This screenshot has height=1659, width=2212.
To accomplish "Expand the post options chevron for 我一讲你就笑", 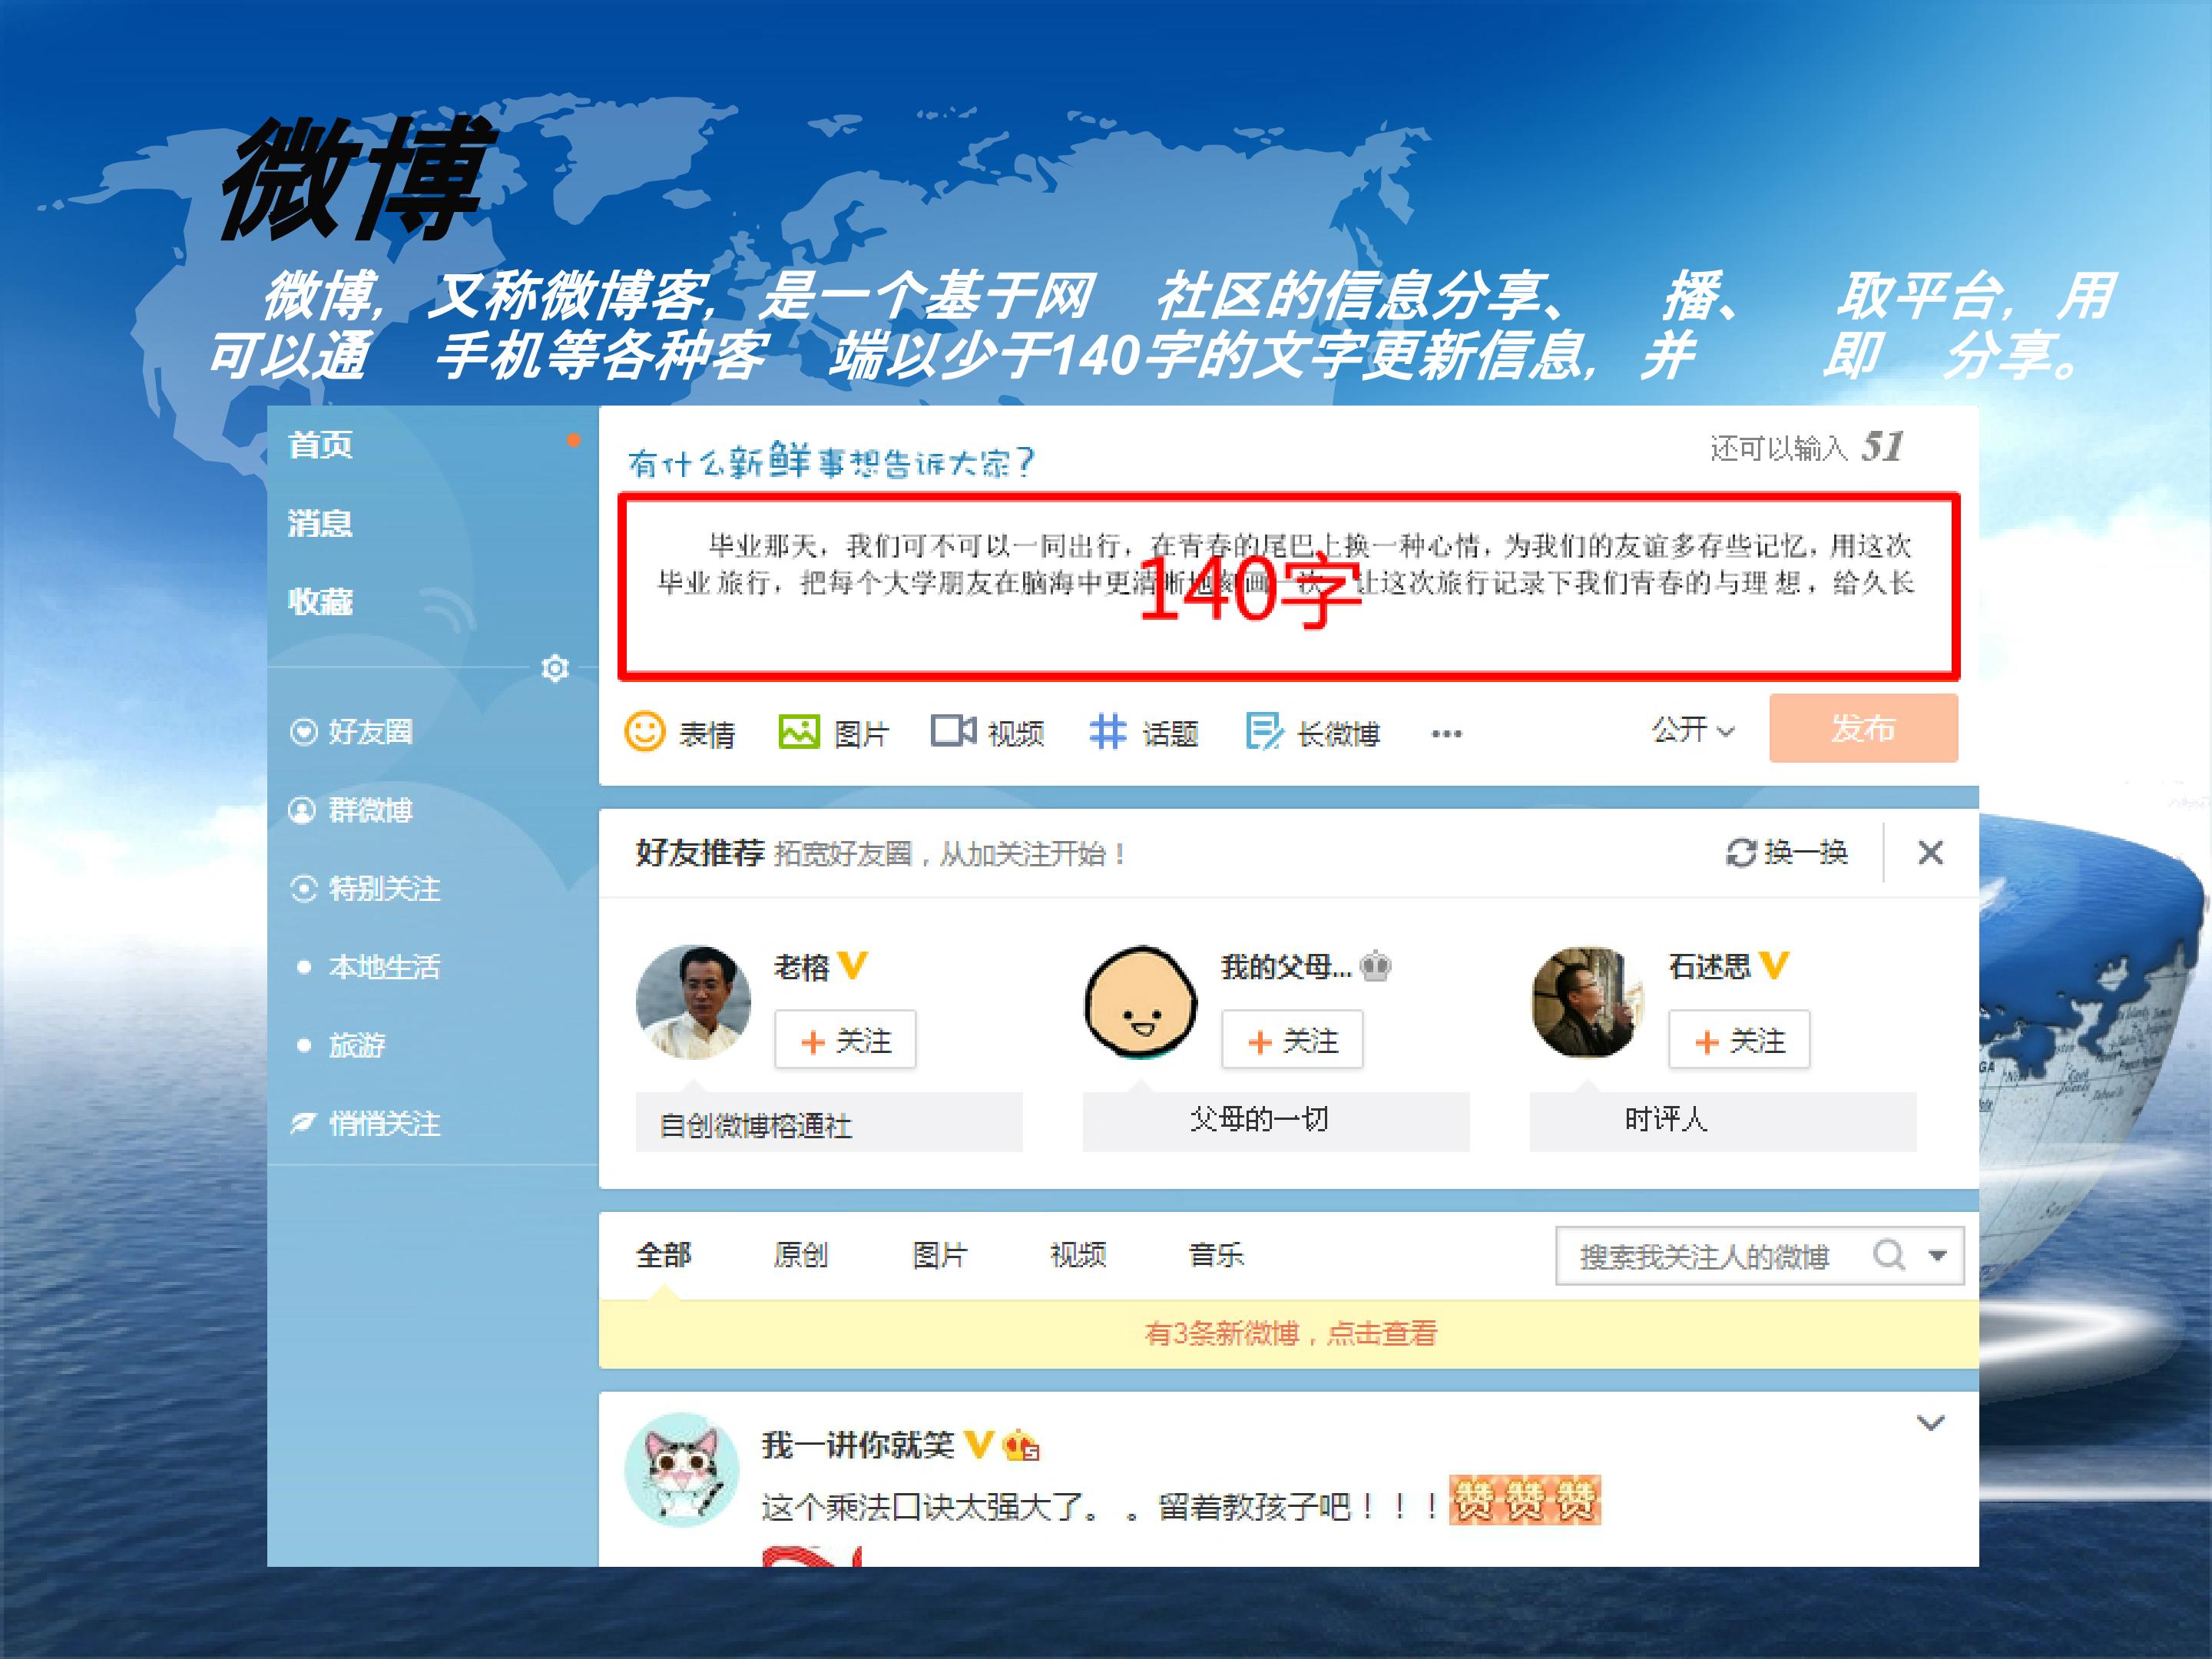I will pos(1930,1423).
